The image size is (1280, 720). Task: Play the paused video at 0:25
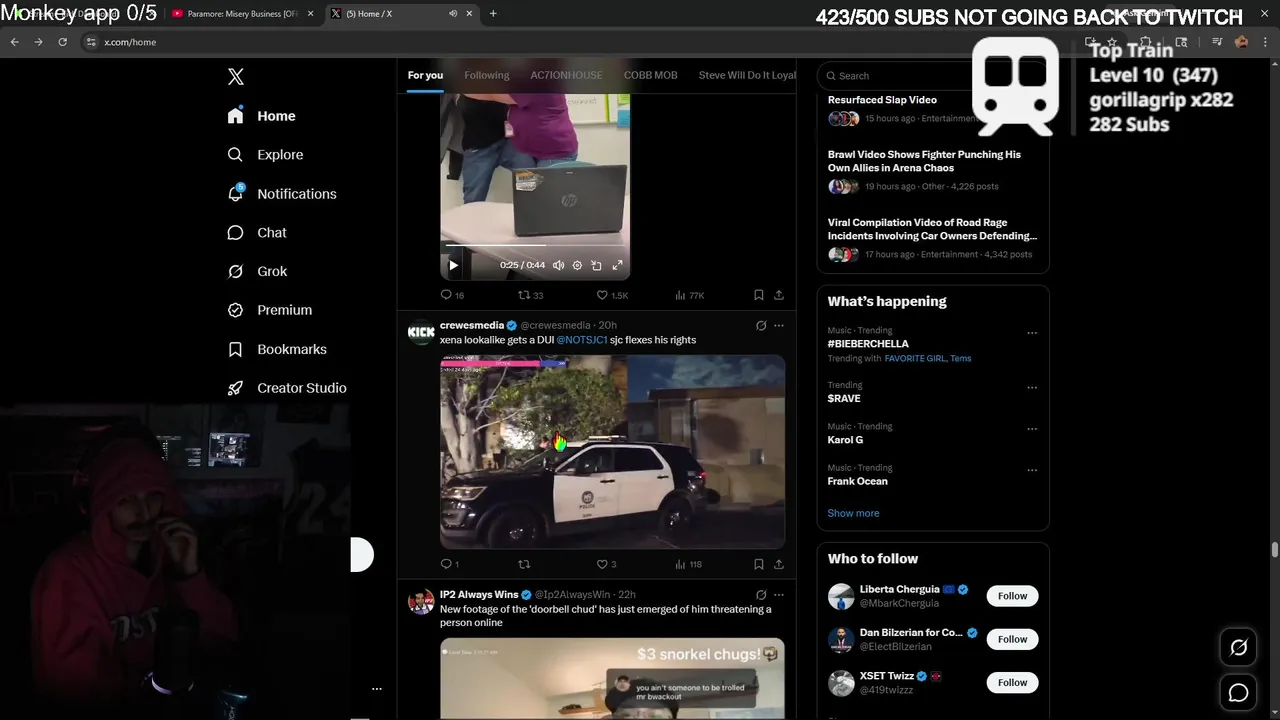coord(453,265)
